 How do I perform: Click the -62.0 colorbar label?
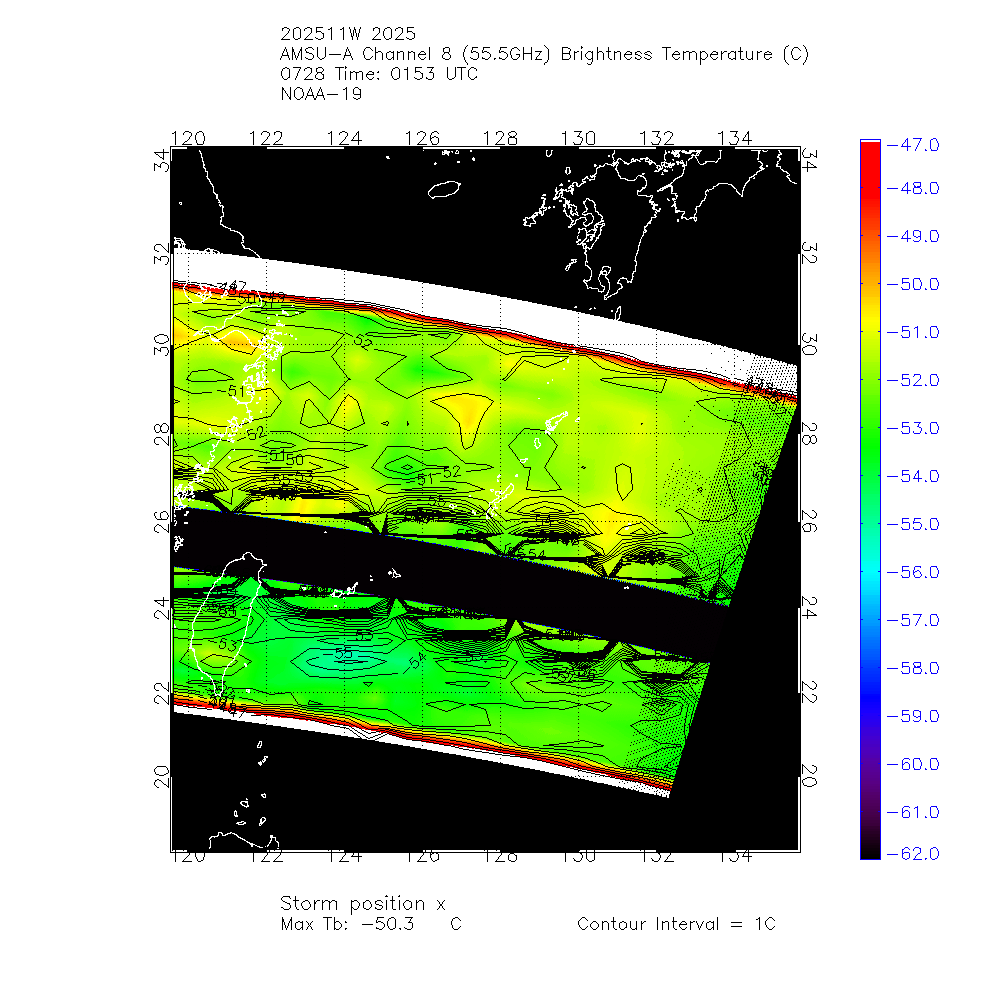tap(913, 853)
